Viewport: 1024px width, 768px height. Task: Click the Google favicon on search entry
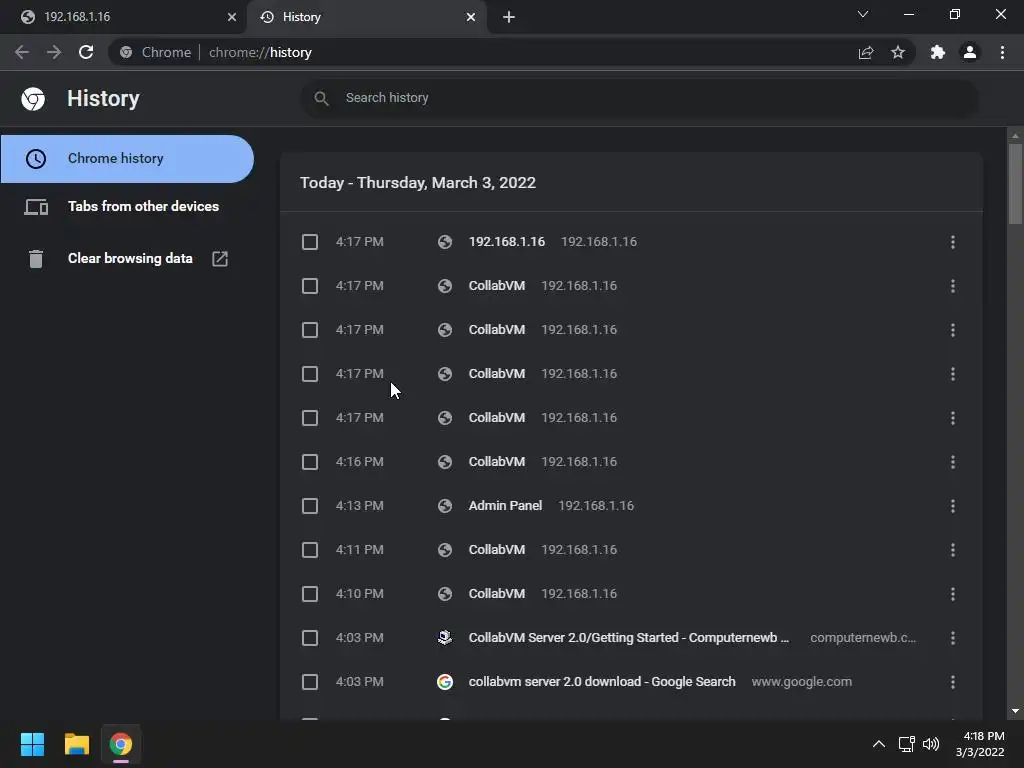click(x=445, y=682)
